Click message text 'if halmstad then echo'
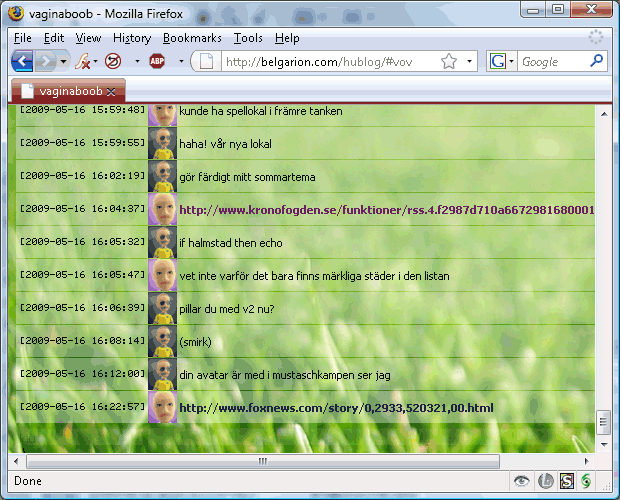This screenshot has height=500, width=620. pos(231,243)
